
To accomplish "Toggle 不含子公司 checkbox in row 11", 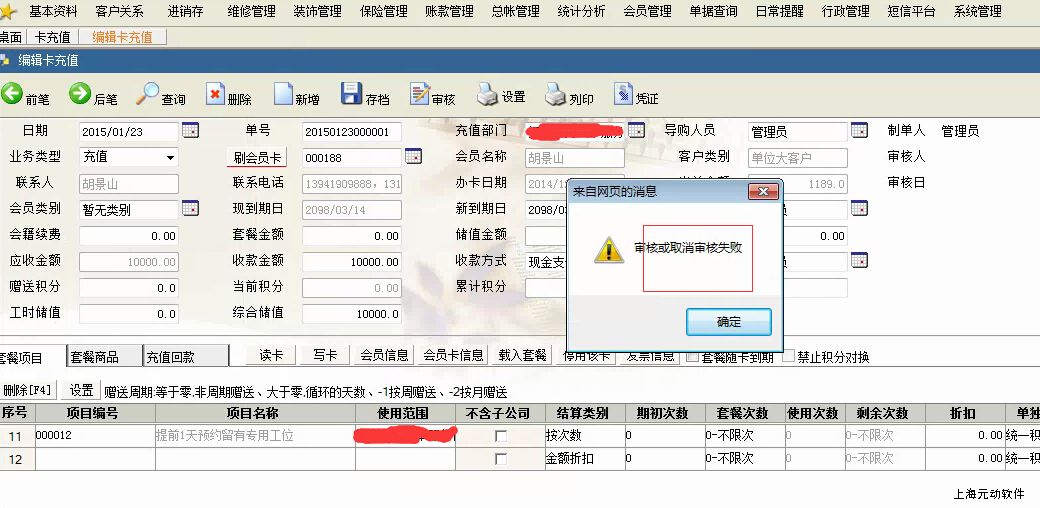I will point(501,436).
